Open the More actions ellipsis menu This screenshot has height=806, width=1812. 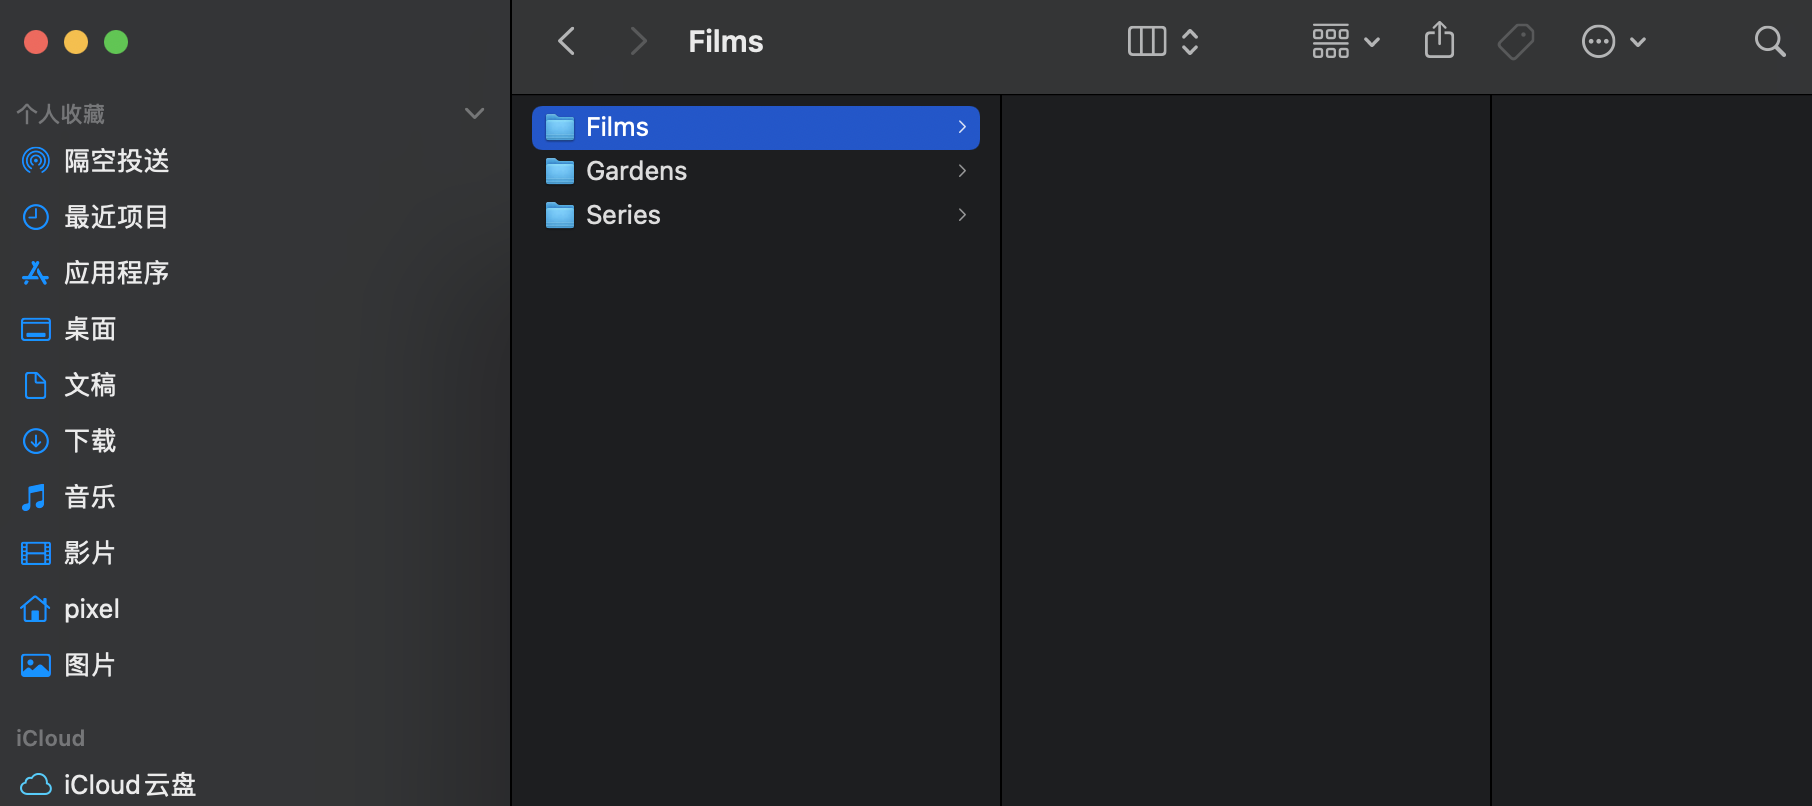(x=1613, y=41)
